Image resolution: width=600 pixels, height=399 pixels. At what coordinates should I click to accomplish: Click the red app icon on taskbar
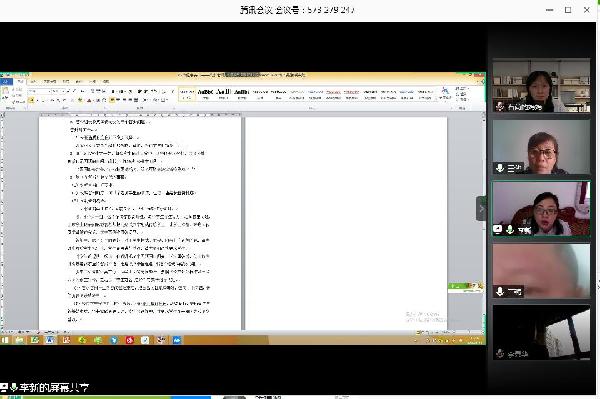point(129,340)
